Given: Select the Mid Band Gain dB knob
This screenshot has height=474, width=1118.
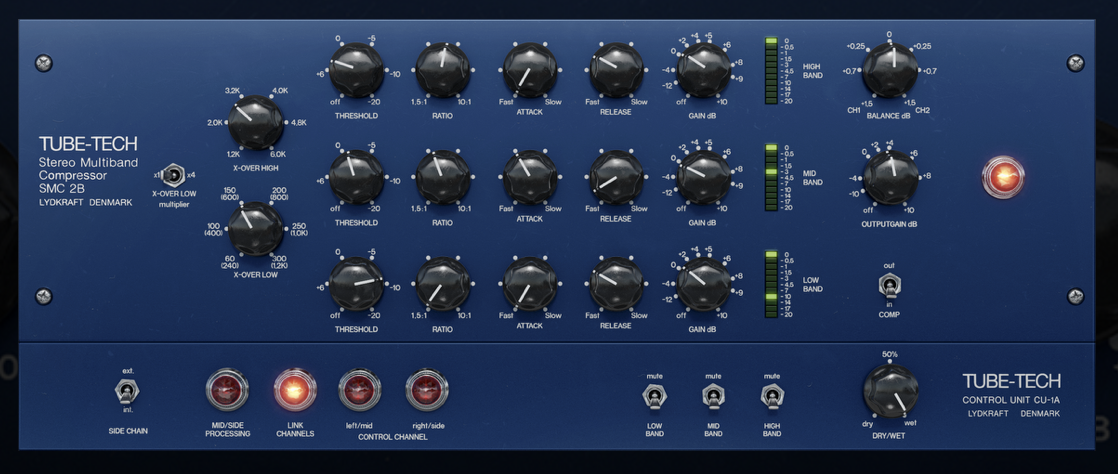Looking at the screenshot, I should point(704,177).
